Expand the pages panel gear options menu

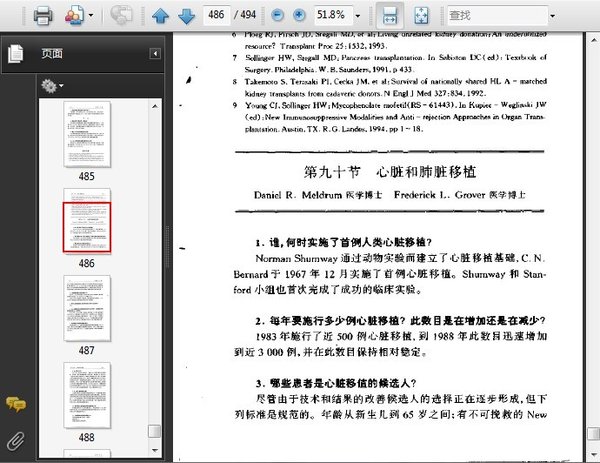point(52,86)
